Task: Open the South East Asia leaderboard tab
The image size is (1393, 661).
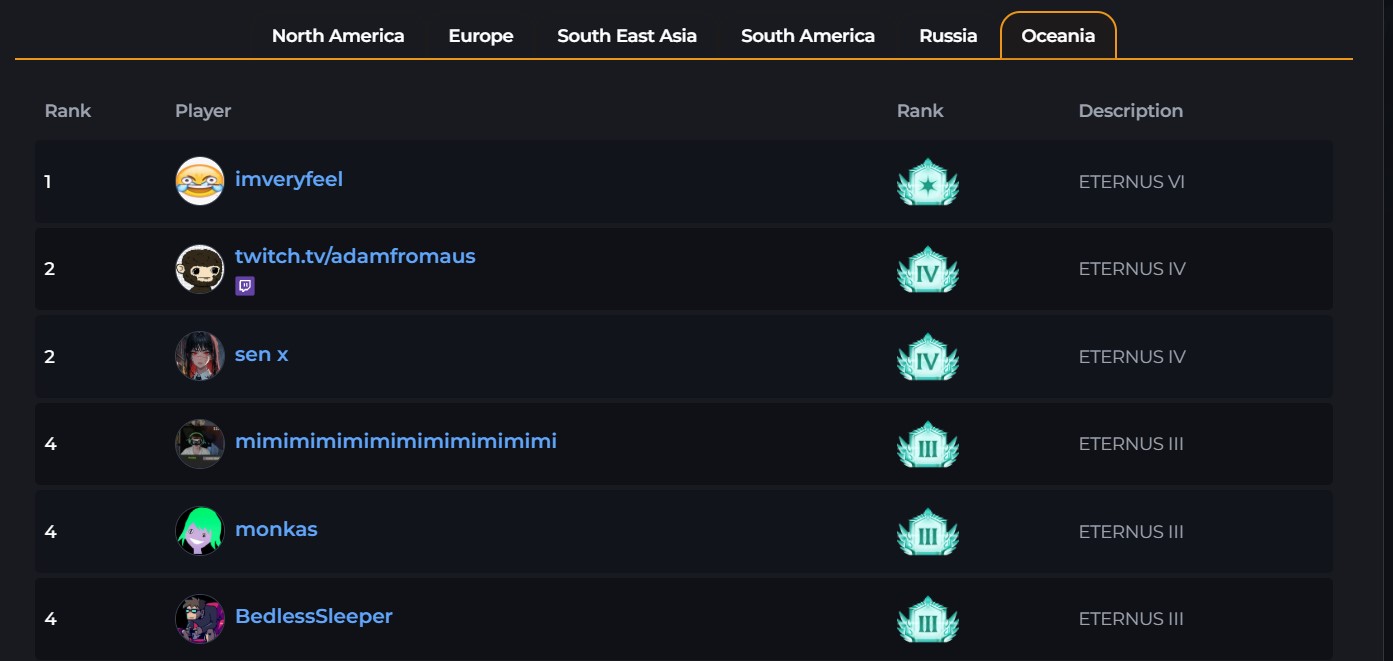Action: pyautogui.click(x=627, y=36)
